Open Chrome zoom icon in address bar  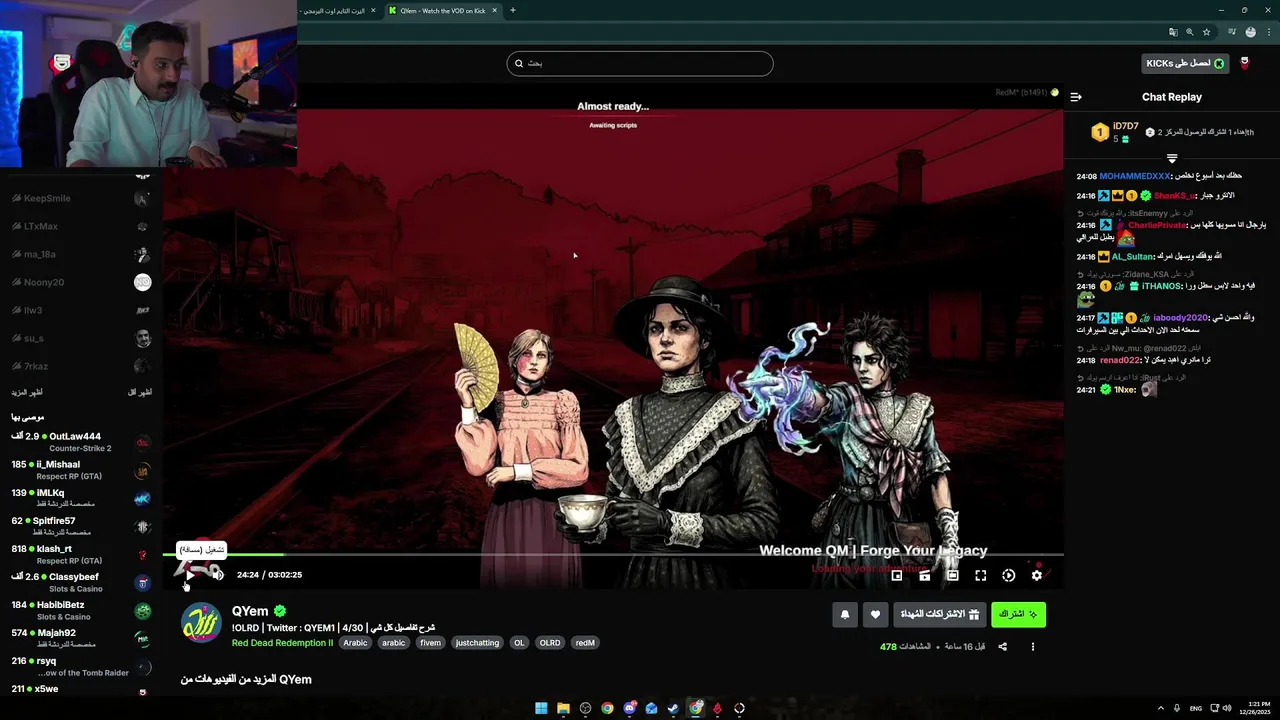pos(1190,32)
